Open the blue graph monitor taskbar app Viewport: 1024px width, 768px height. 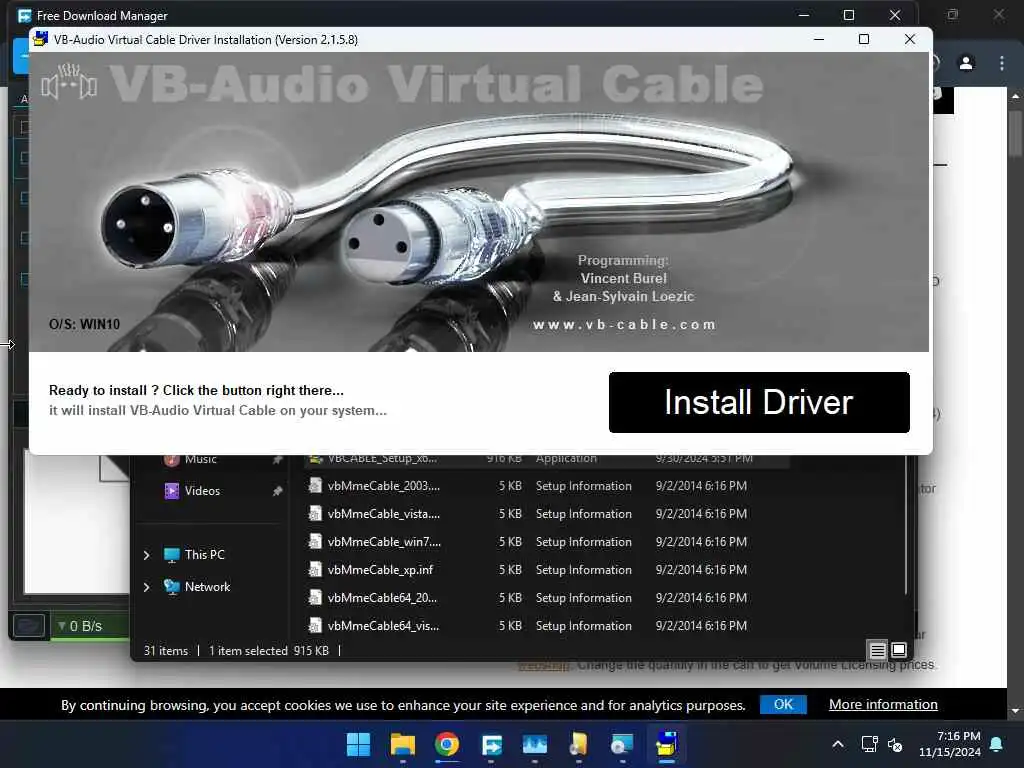point(535,744)
